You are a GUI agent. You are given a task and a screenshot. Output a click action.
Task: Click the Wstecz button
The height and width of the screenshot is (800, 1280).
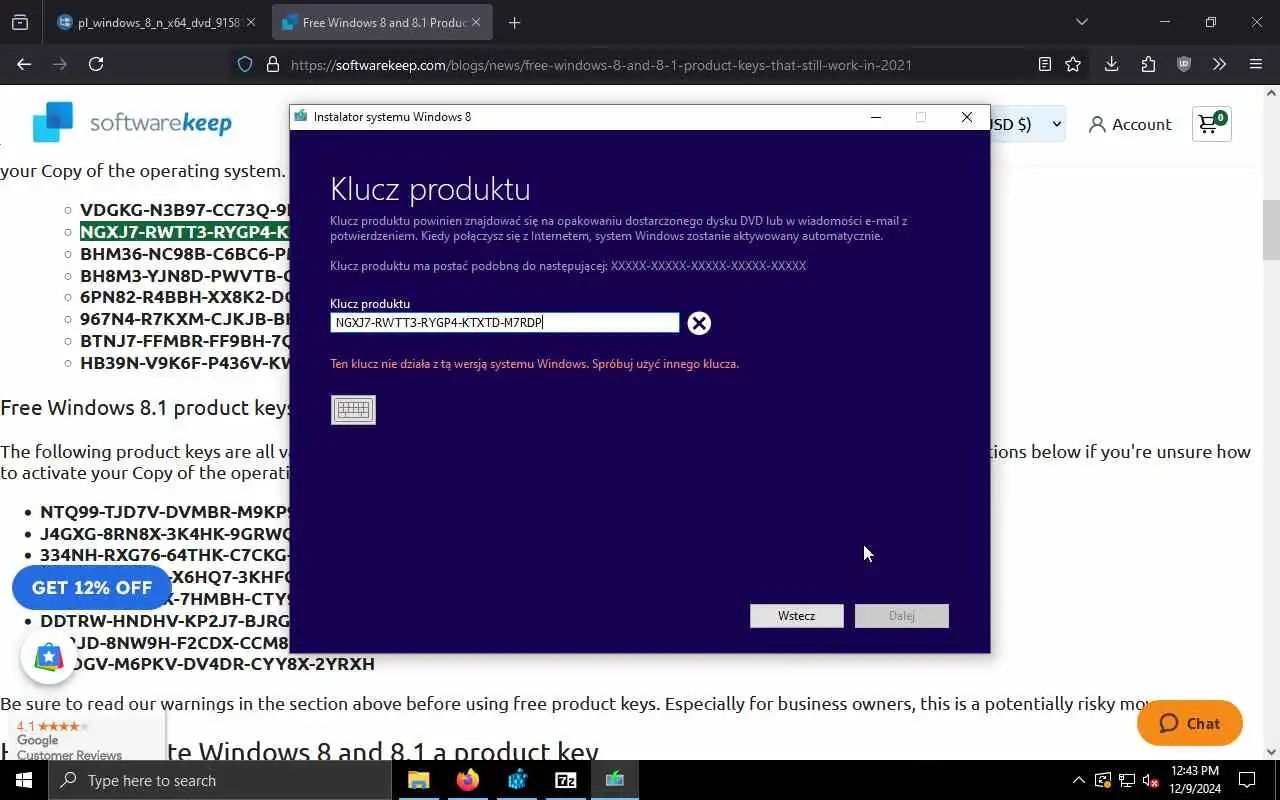(x=796, y=616)
